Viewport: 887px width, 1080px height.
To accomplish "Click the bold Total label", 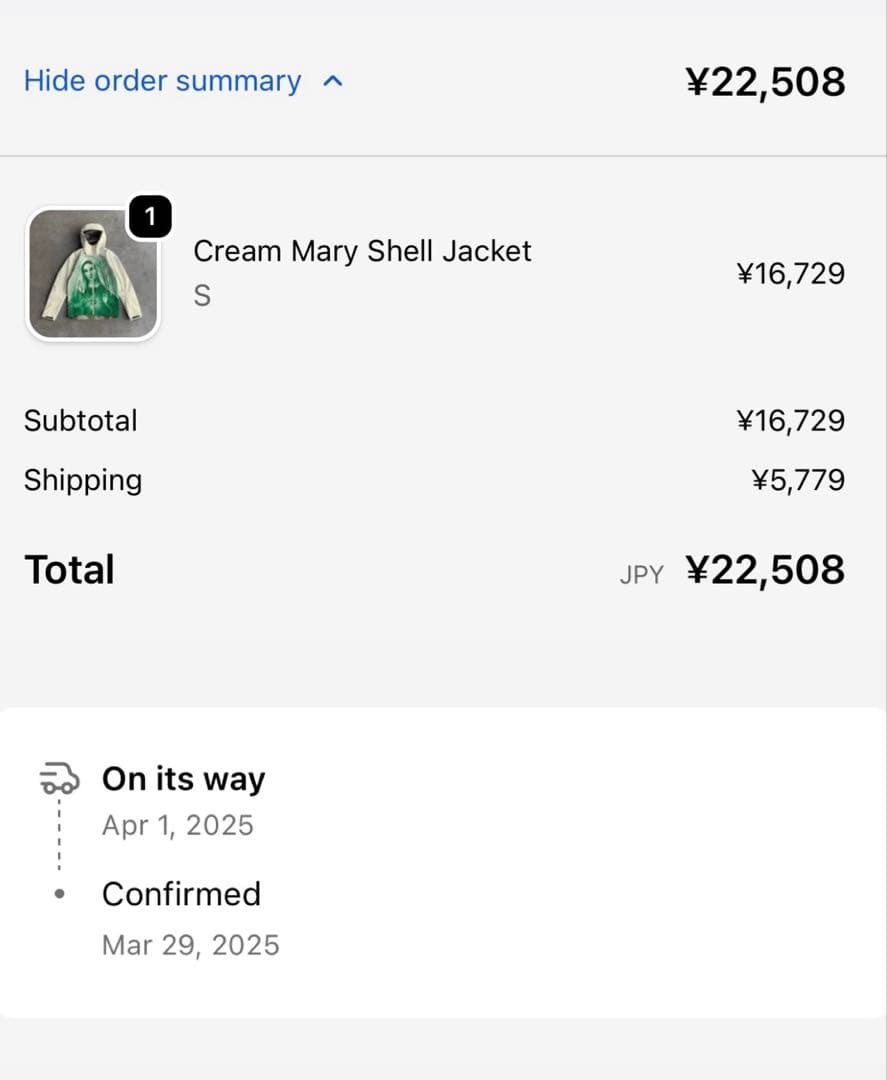I will click(69, 570).
